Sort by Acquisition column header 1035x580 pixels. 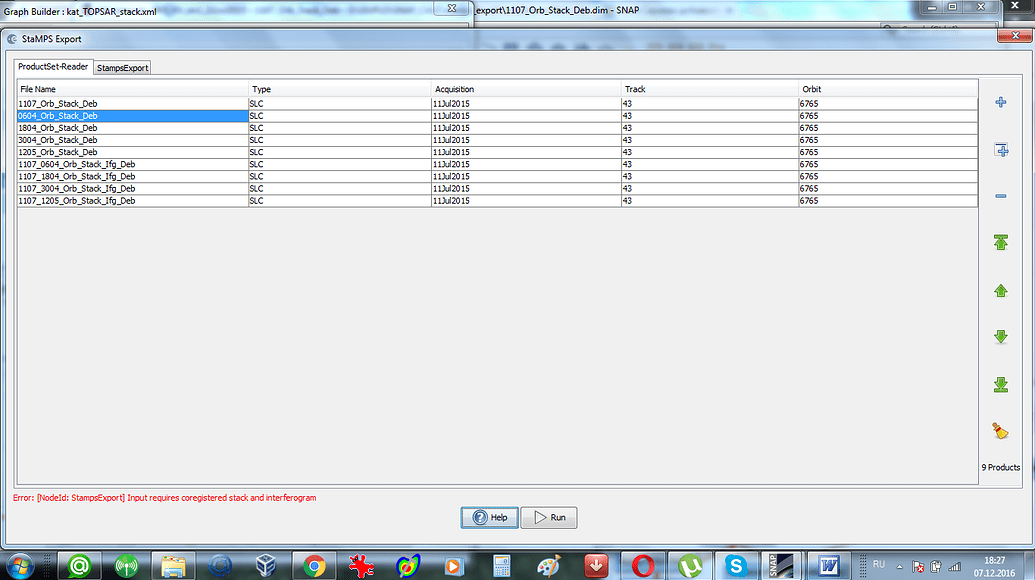[526, 89]
